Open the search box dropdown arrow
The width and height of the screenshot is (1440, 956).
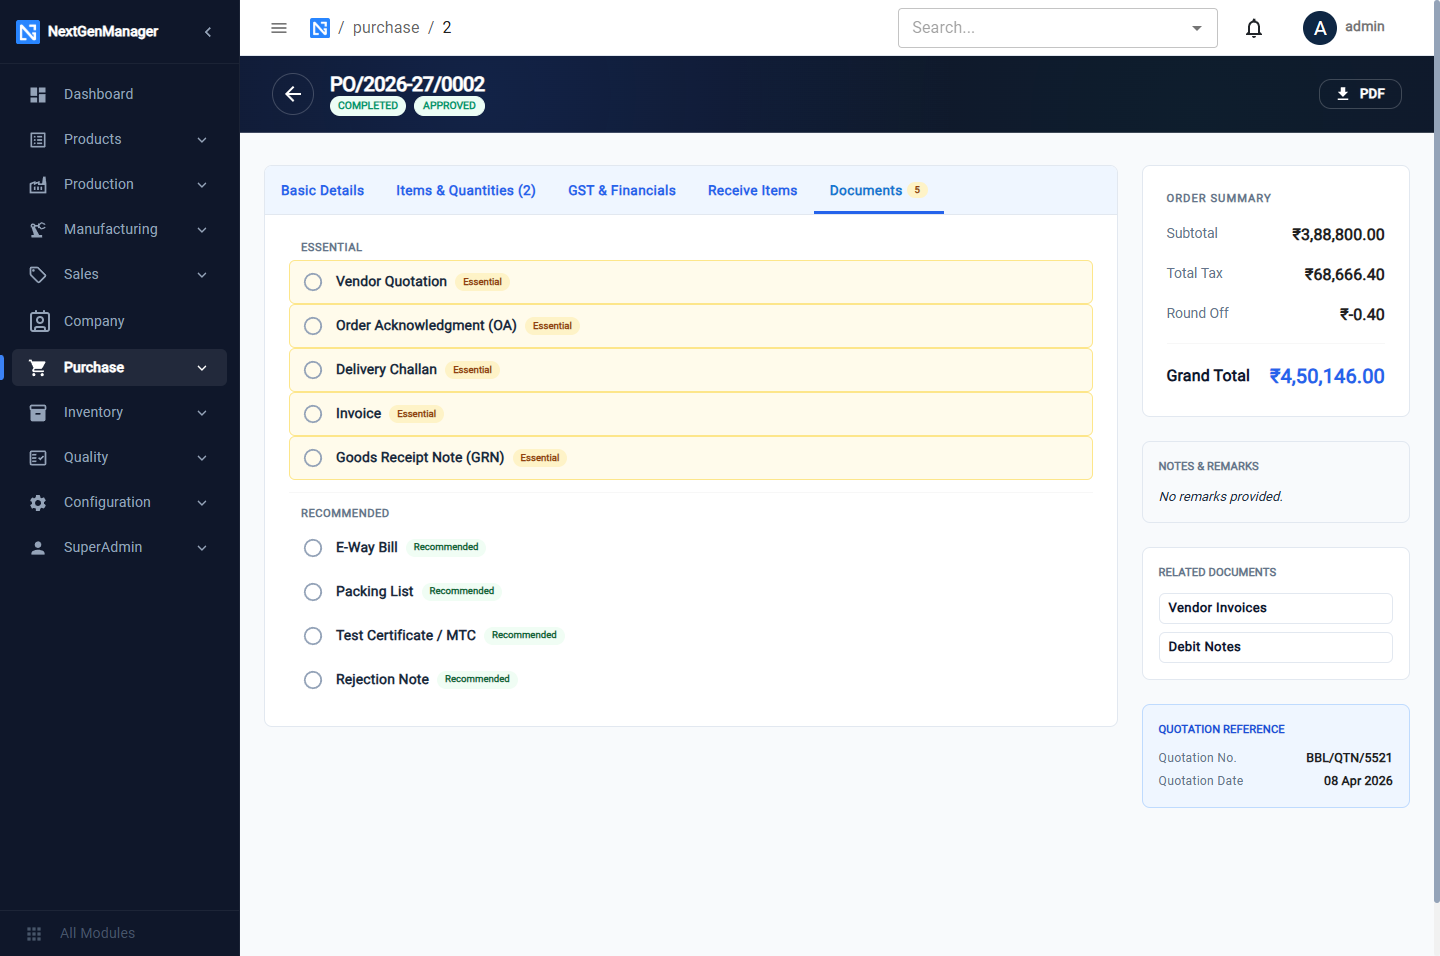(x=1197, y=28)
